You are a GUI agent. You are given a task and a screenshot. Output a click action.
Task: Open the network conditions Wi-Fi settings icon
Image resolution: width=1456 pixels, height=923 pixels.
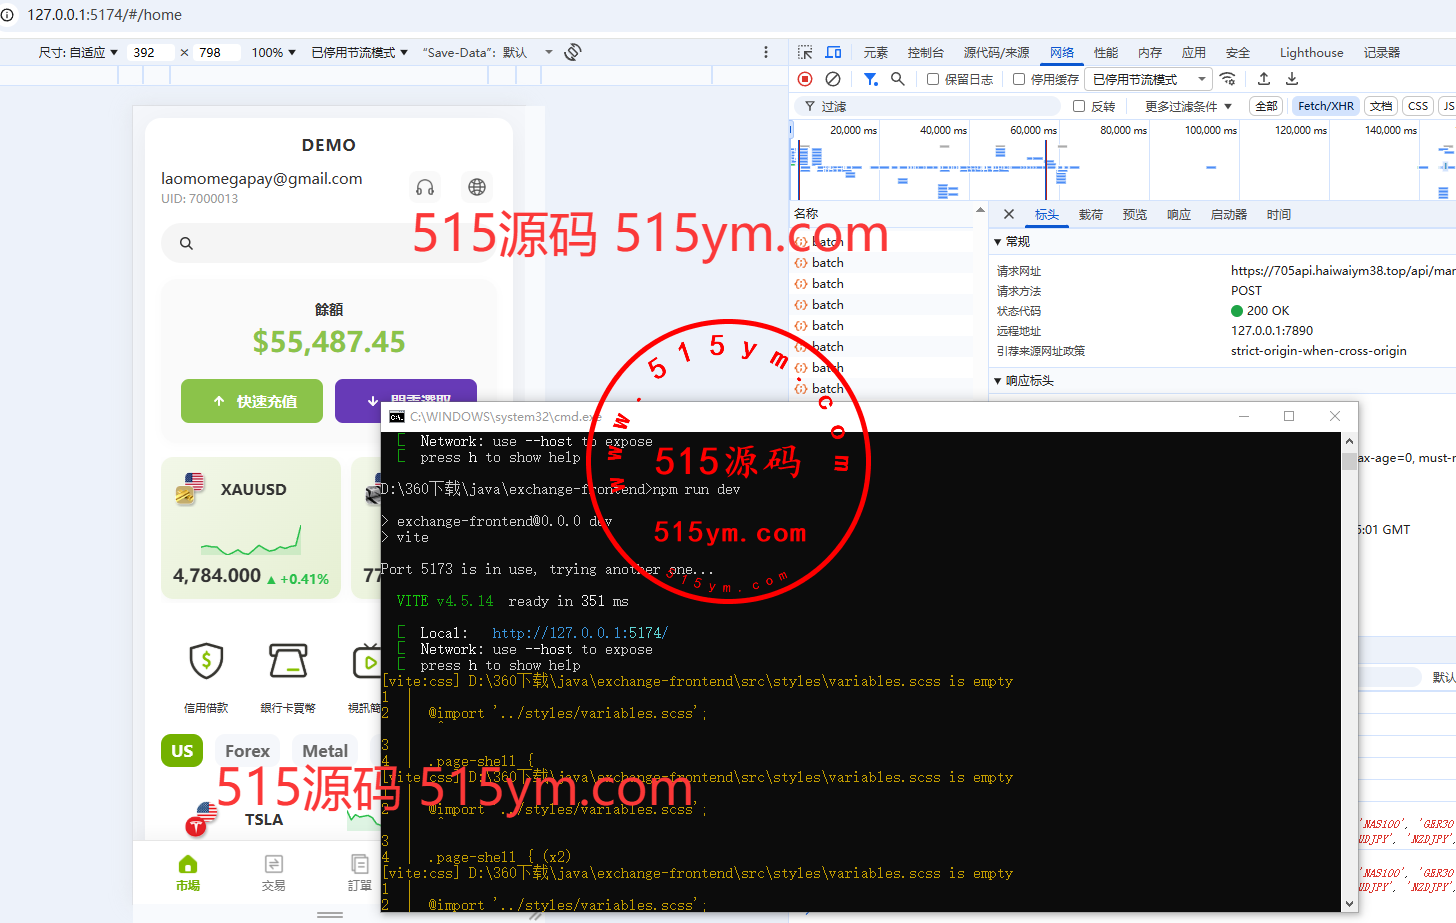tap(1228, 79)
